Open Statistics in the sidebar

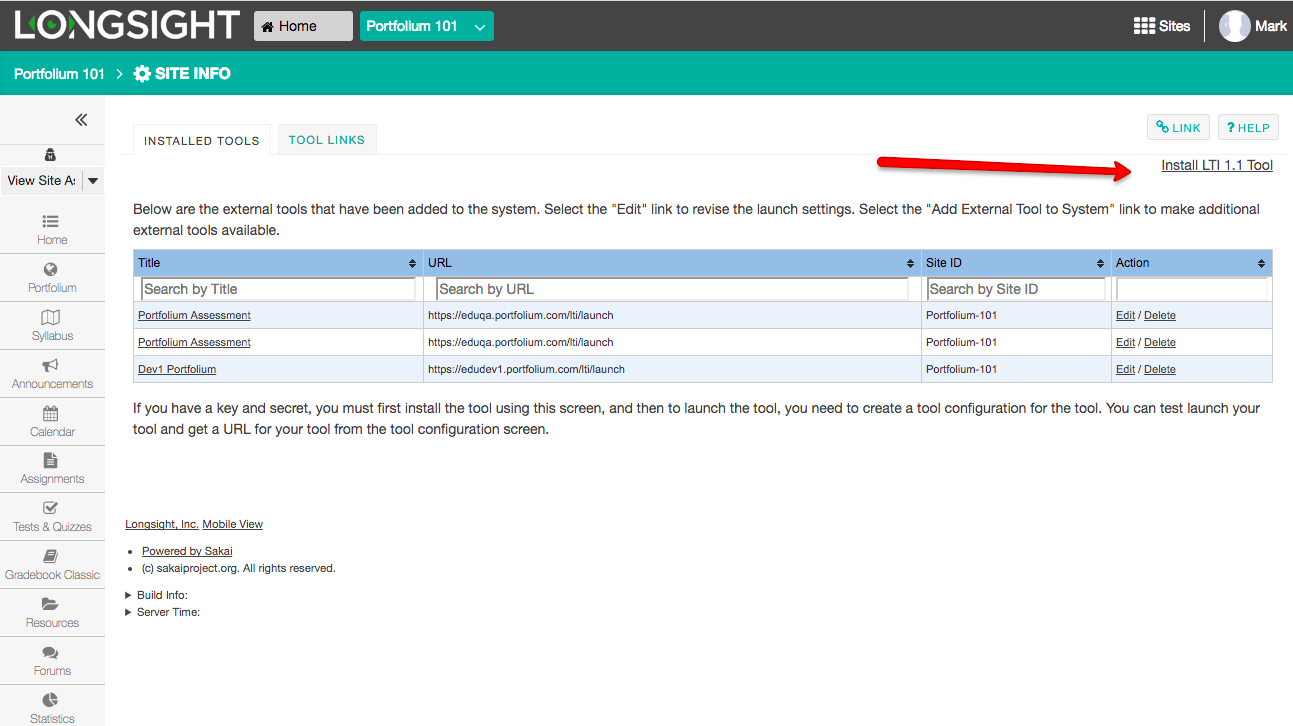click(x=52, y=707)
